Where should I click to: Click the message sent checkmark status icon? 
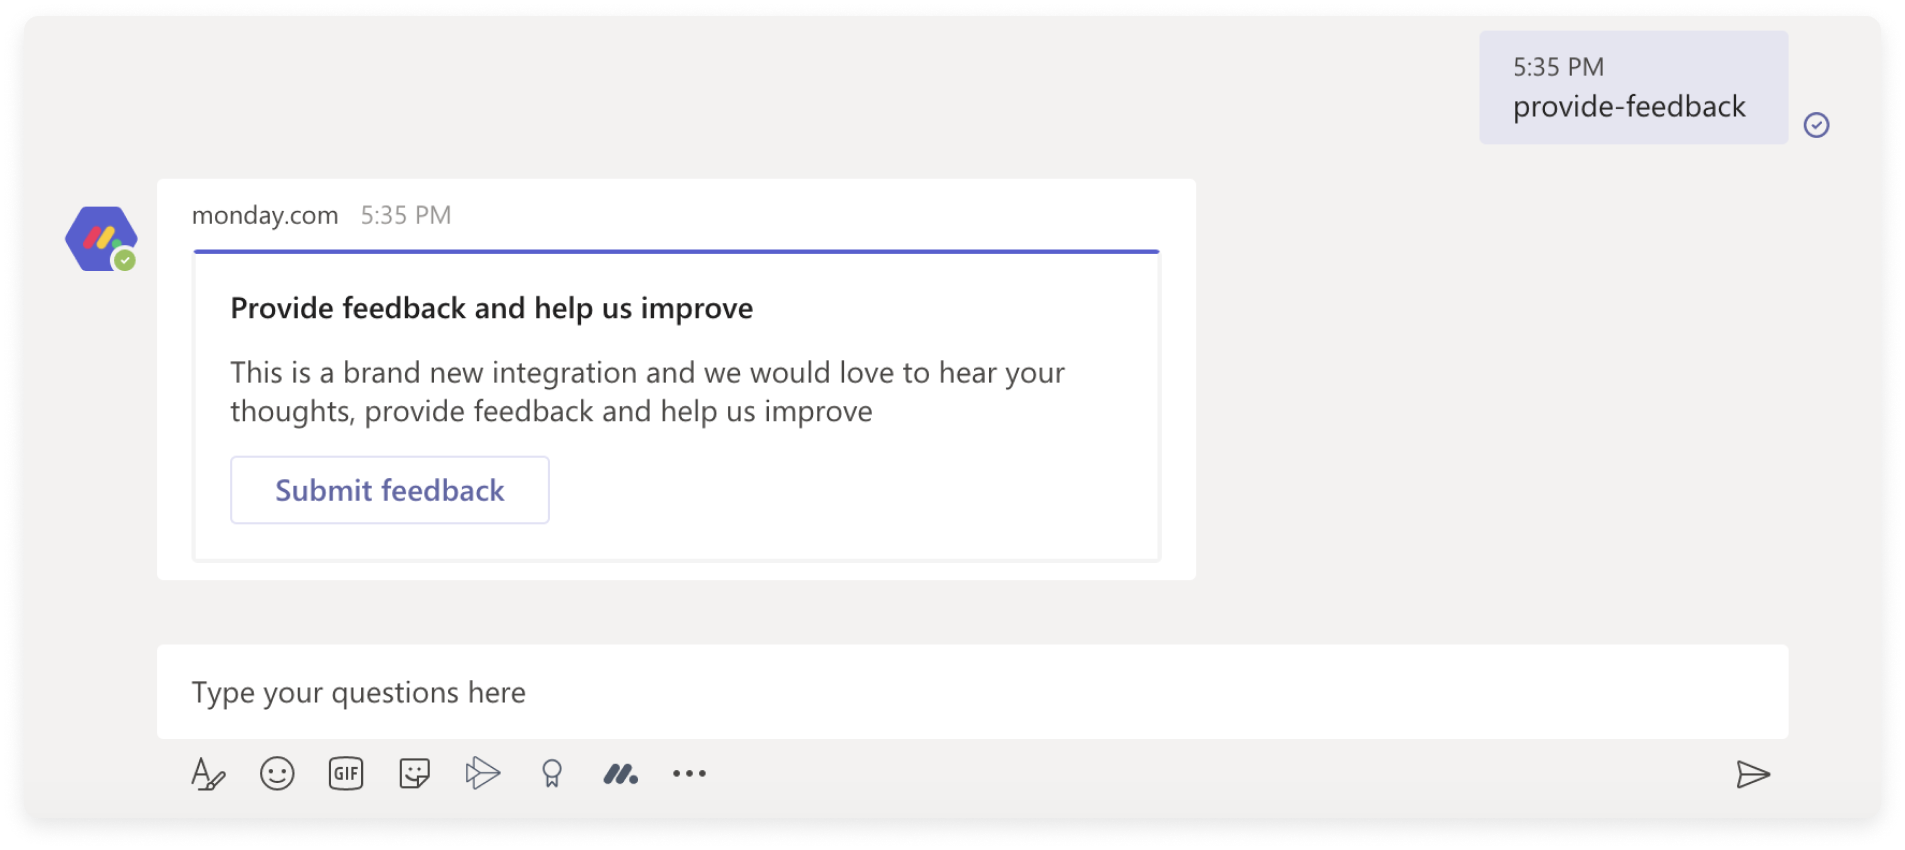pos(1816,125)
